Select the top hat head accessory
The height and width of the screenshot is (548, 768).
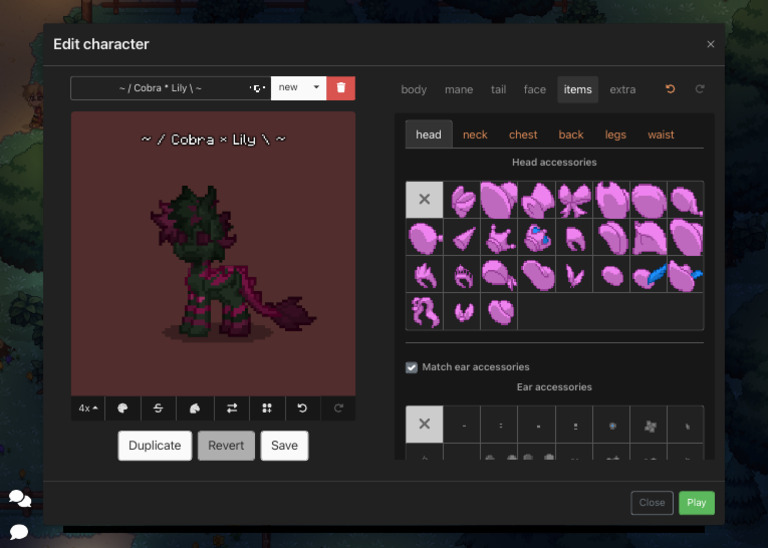coord(537,200)
